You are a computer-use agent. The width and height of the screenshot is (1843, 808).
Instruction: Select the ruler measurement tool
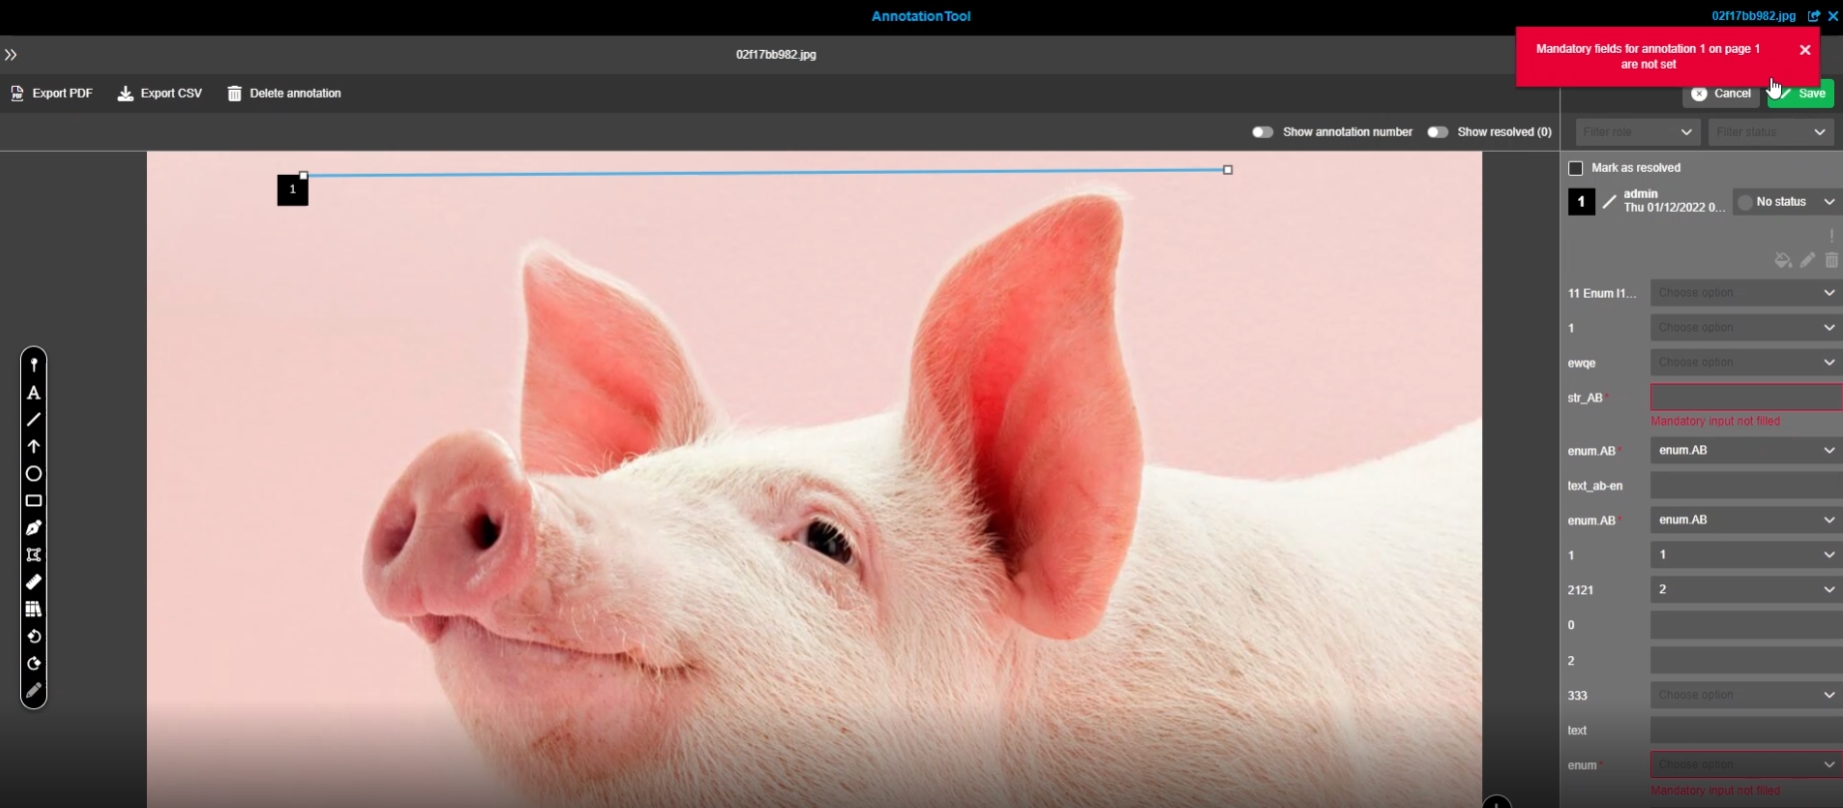coord(33,582)
